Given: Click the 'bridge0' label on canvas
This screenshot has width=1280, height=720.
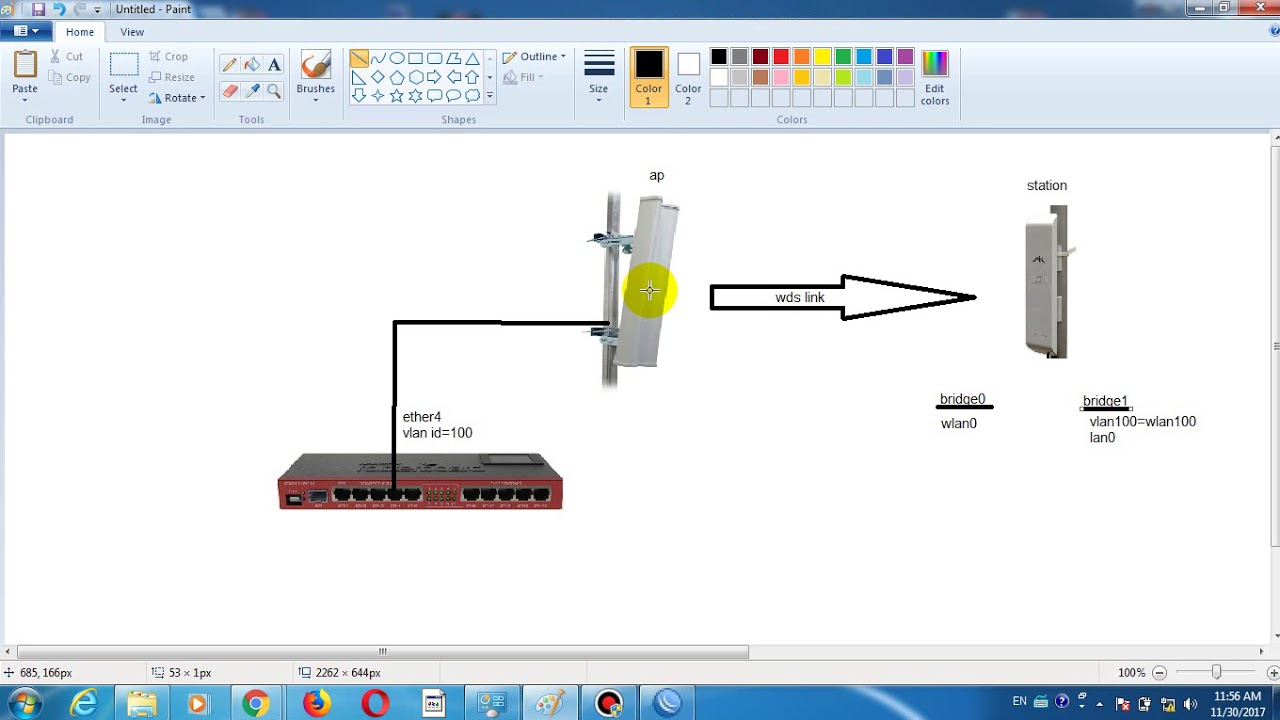Looking at the screenshot, I should (962, 399).
